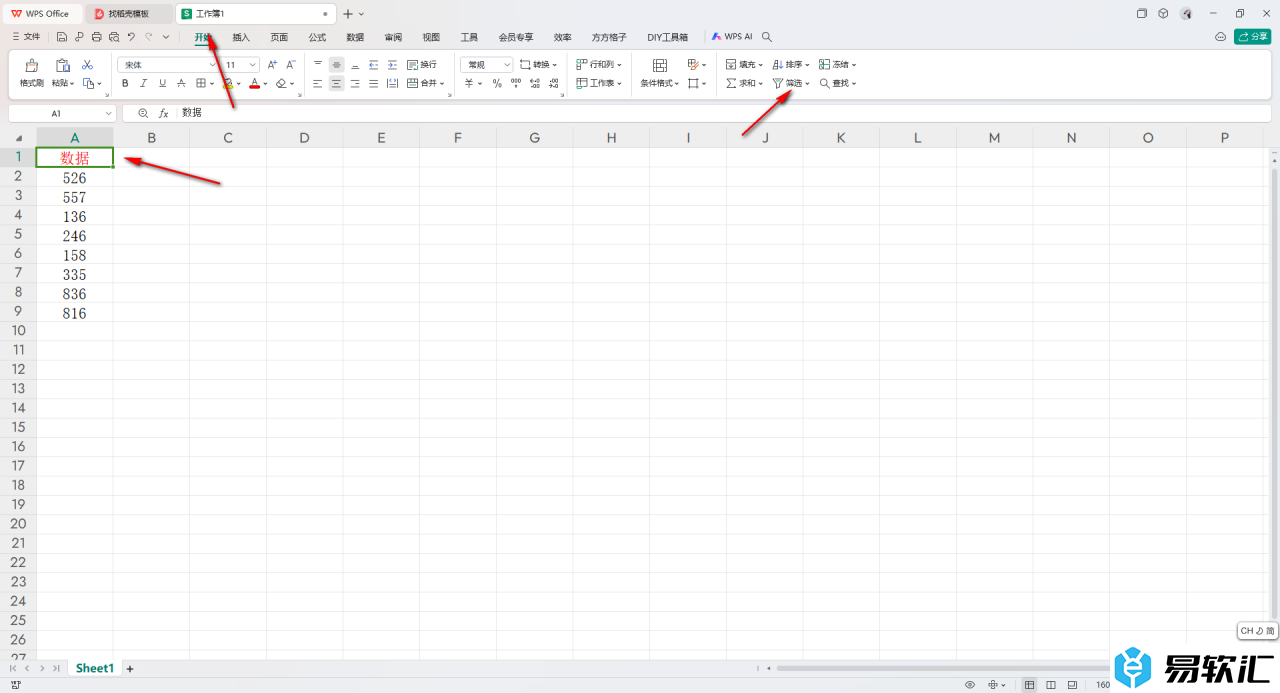Expand the Freeze (冻结) dropdown
Screen dimensions: 1280x693
coord(854,64)
